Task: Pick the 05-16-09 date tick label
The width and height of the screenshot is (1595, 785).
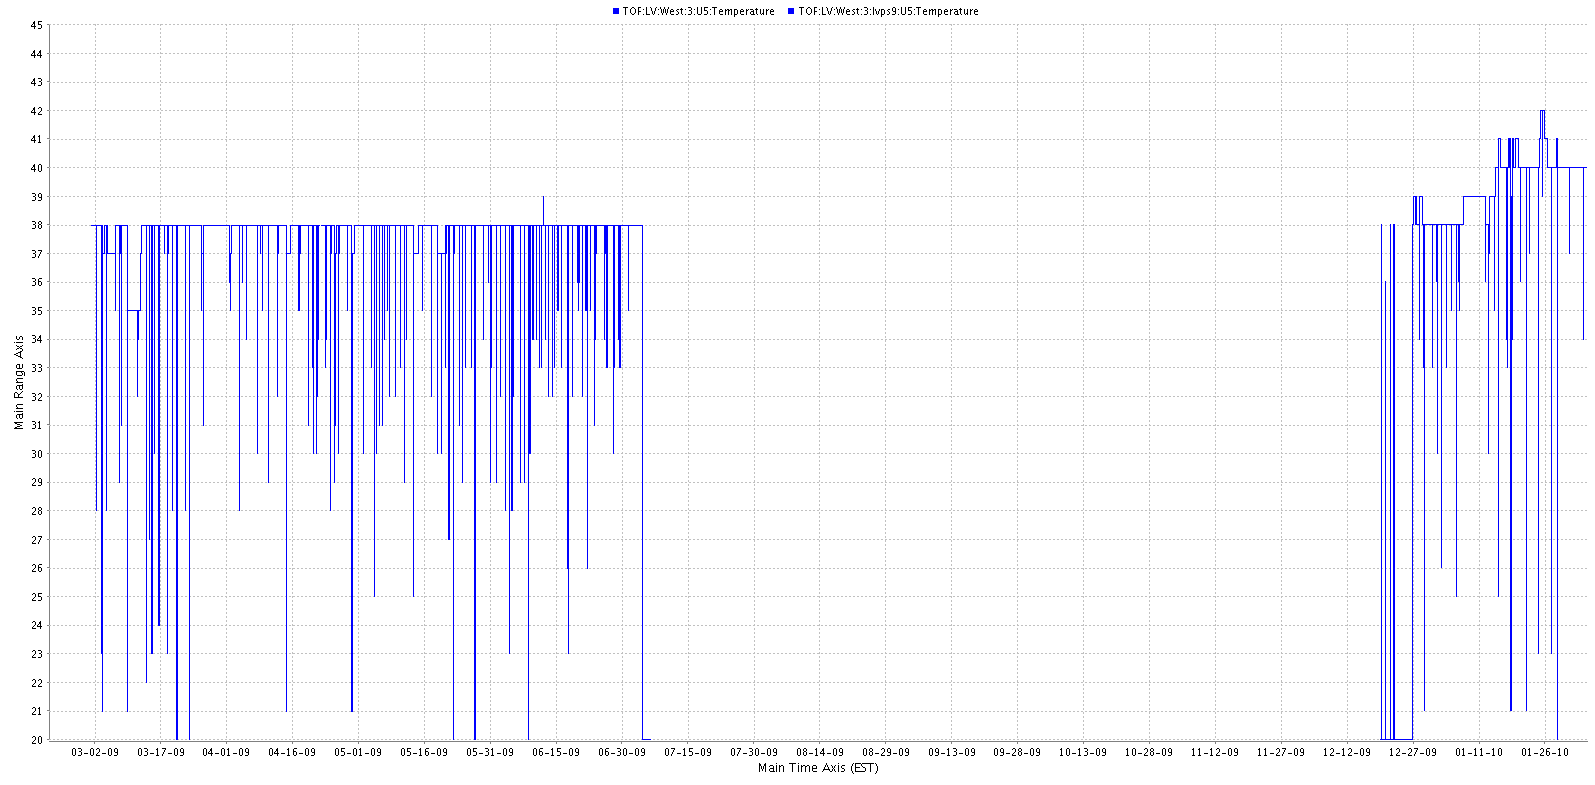Action: click(424, 752)
